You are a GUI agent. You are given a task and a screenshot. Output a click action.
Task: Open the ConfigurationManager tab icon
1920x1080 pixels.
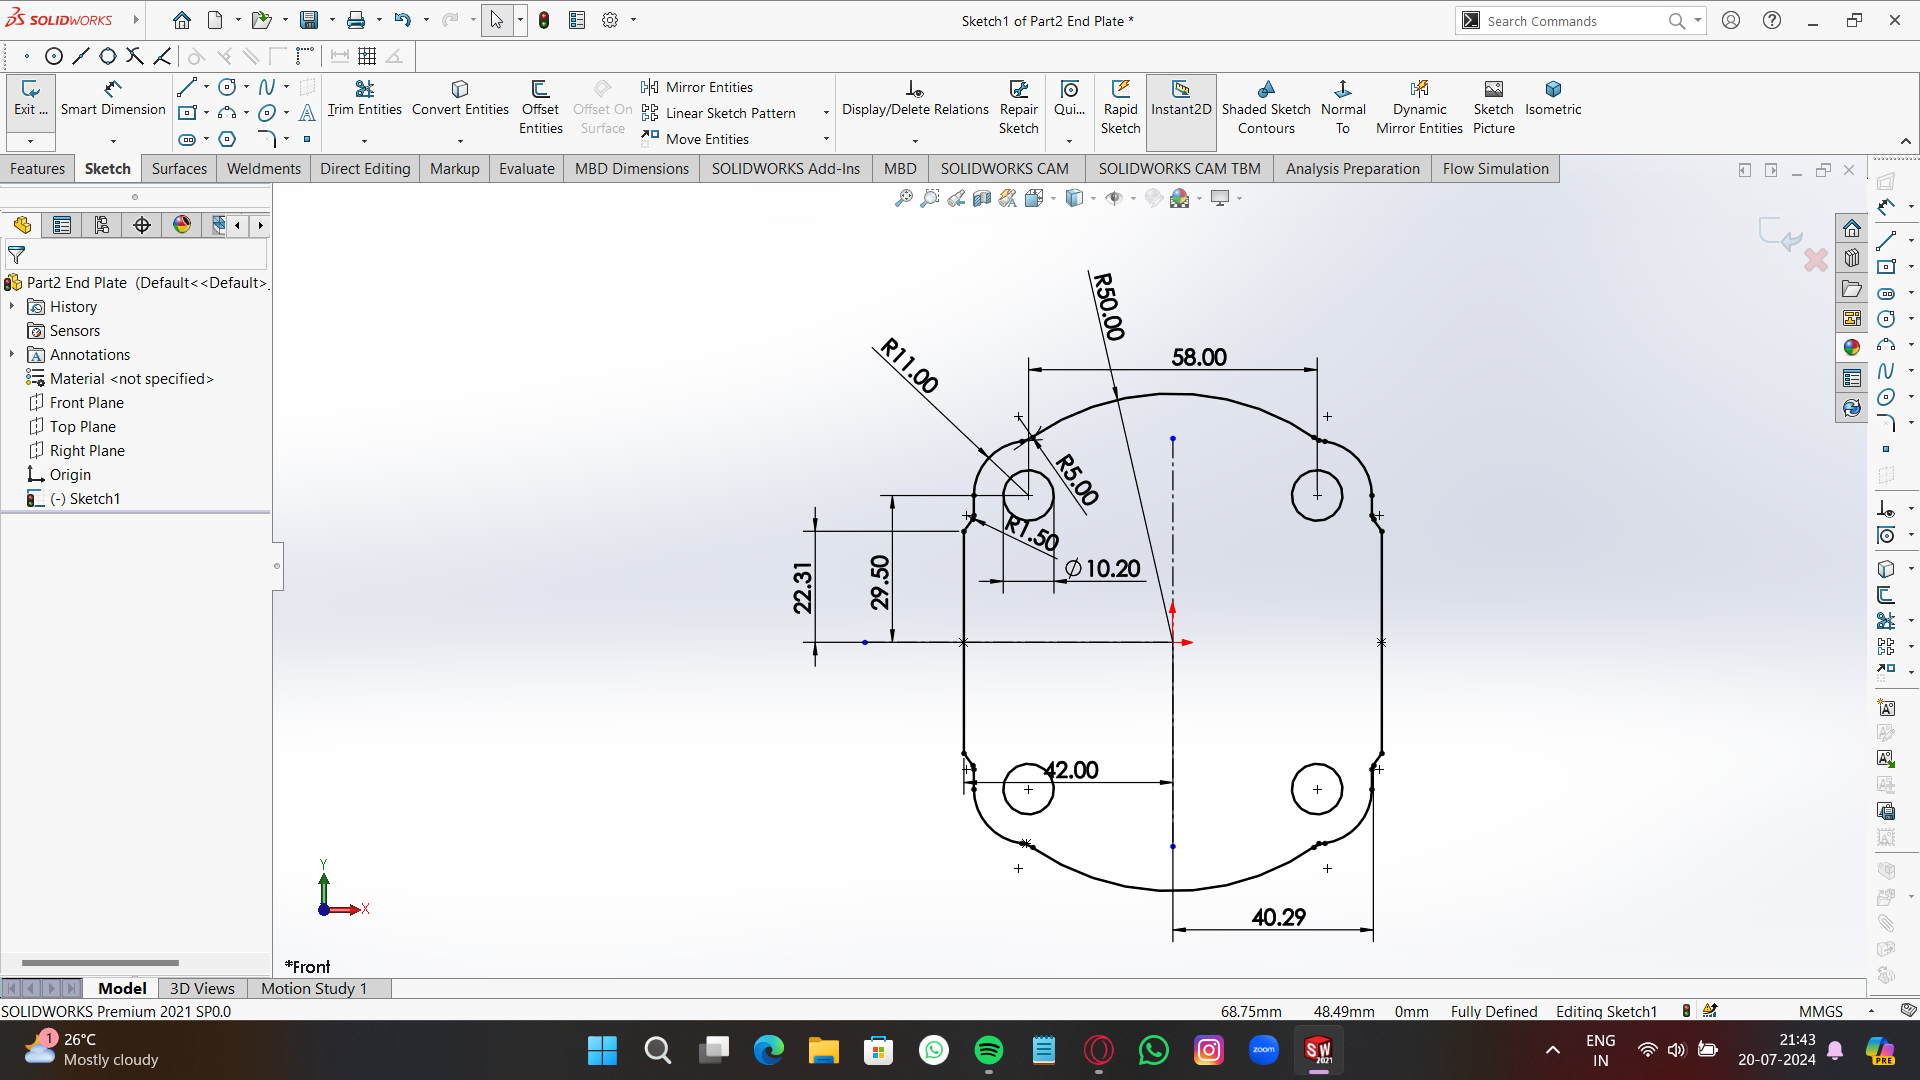[x=102, y=225]
